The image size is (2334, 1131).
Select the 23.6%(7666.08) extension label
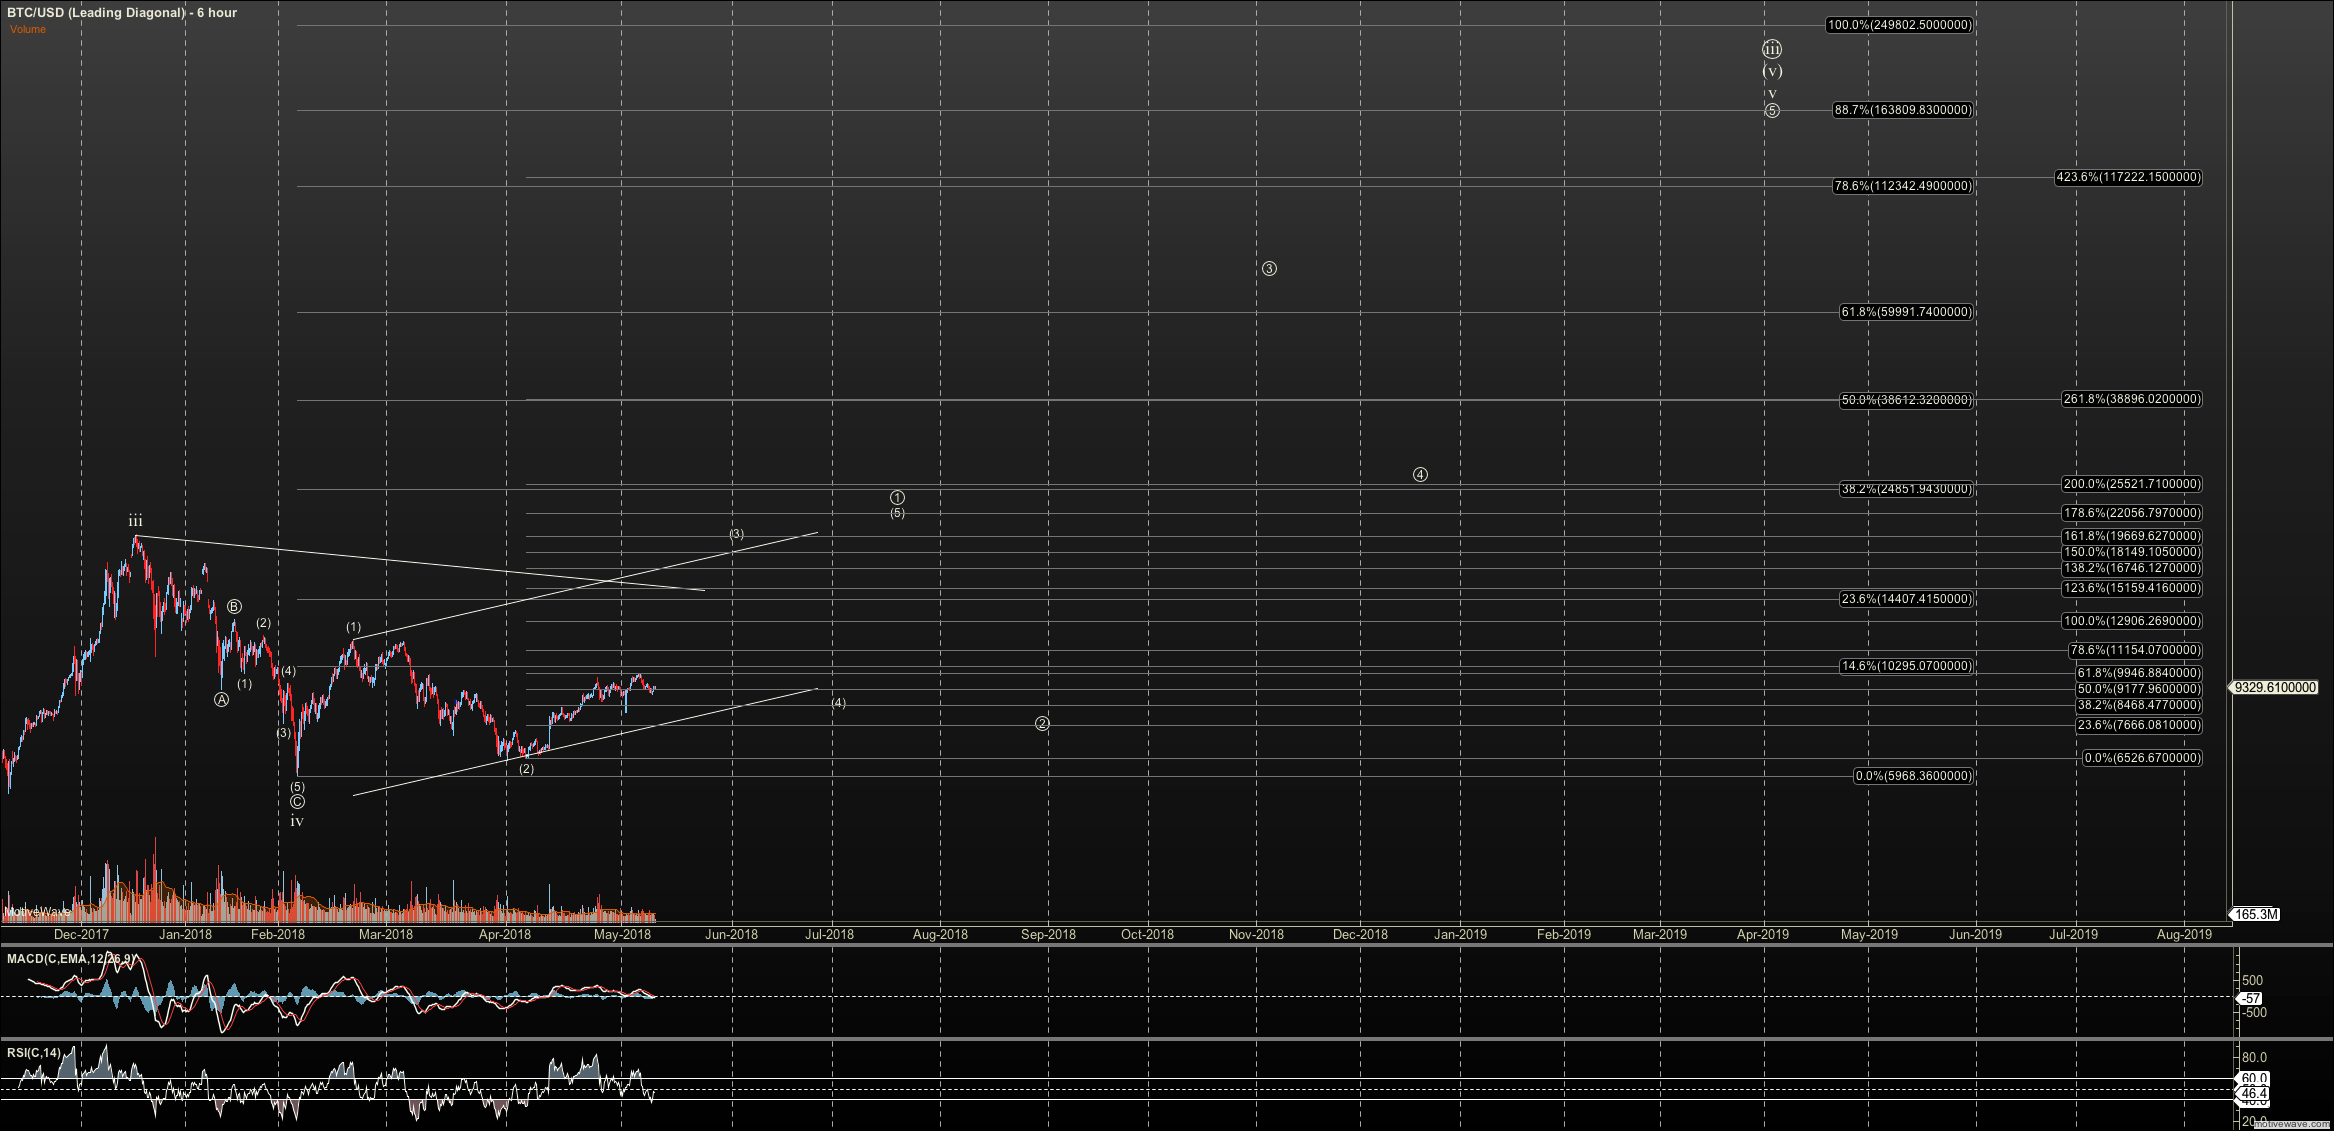[x=2139, y=725]
